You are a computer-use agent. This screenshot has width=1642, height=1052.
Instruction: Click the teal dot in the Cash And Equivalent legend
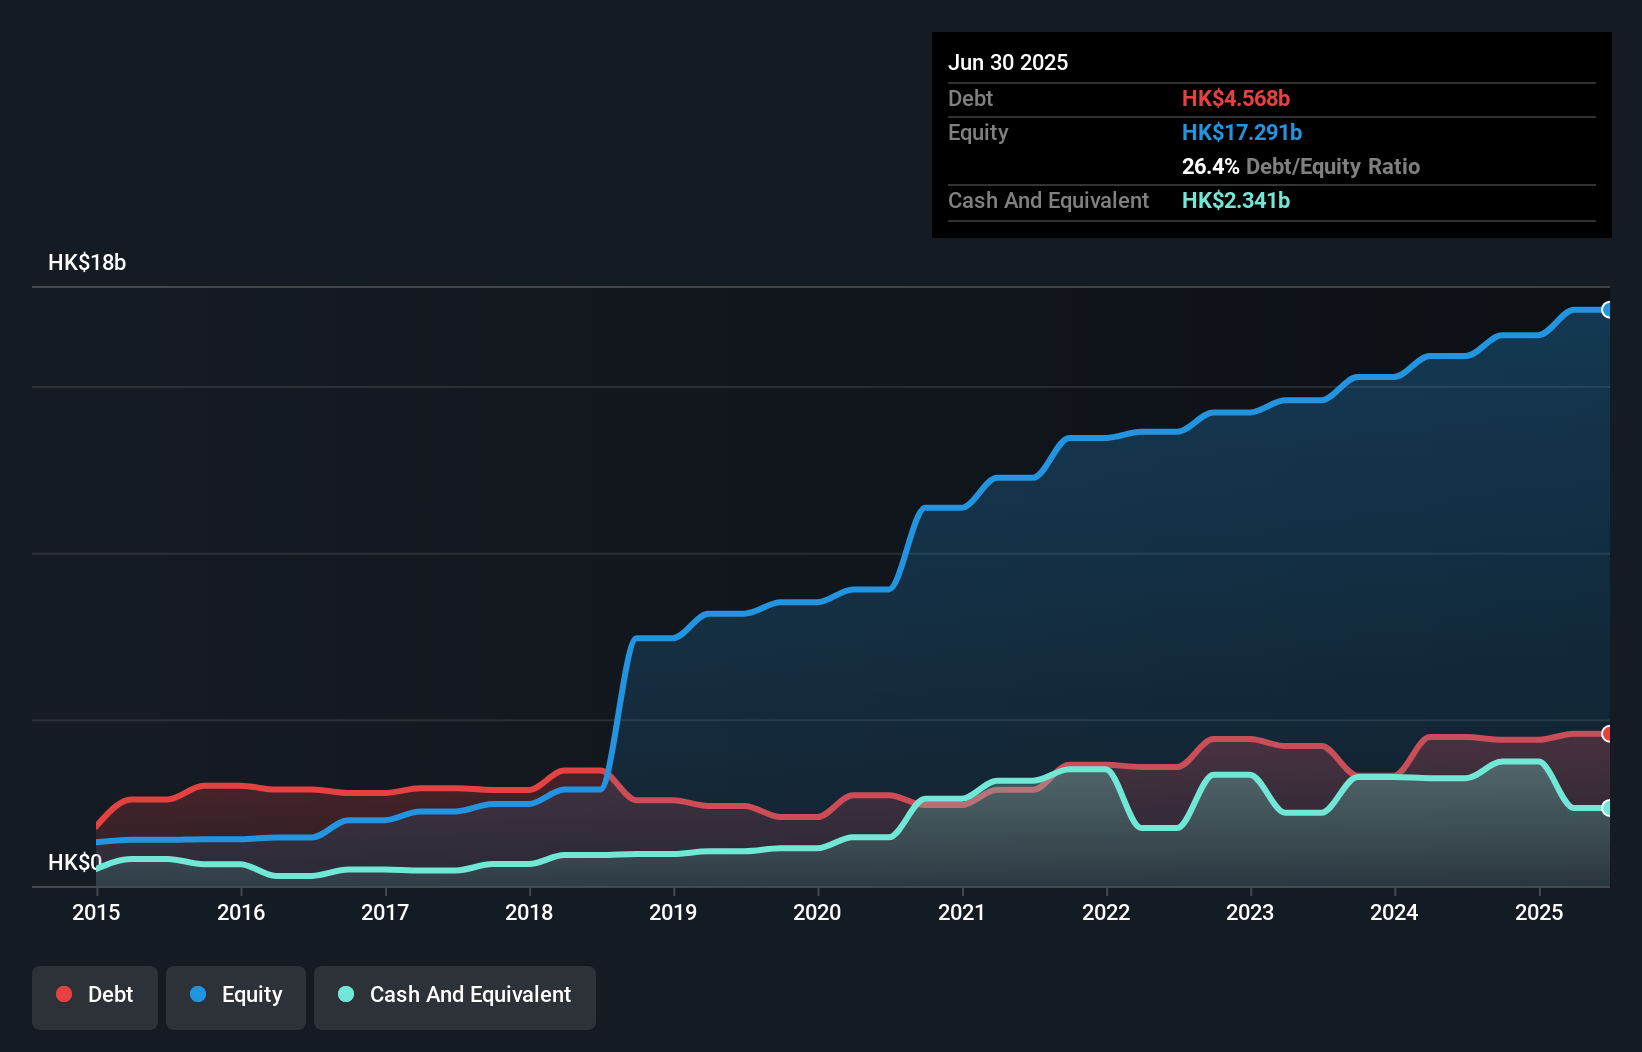pyautogui.click(x=345, y=994)
